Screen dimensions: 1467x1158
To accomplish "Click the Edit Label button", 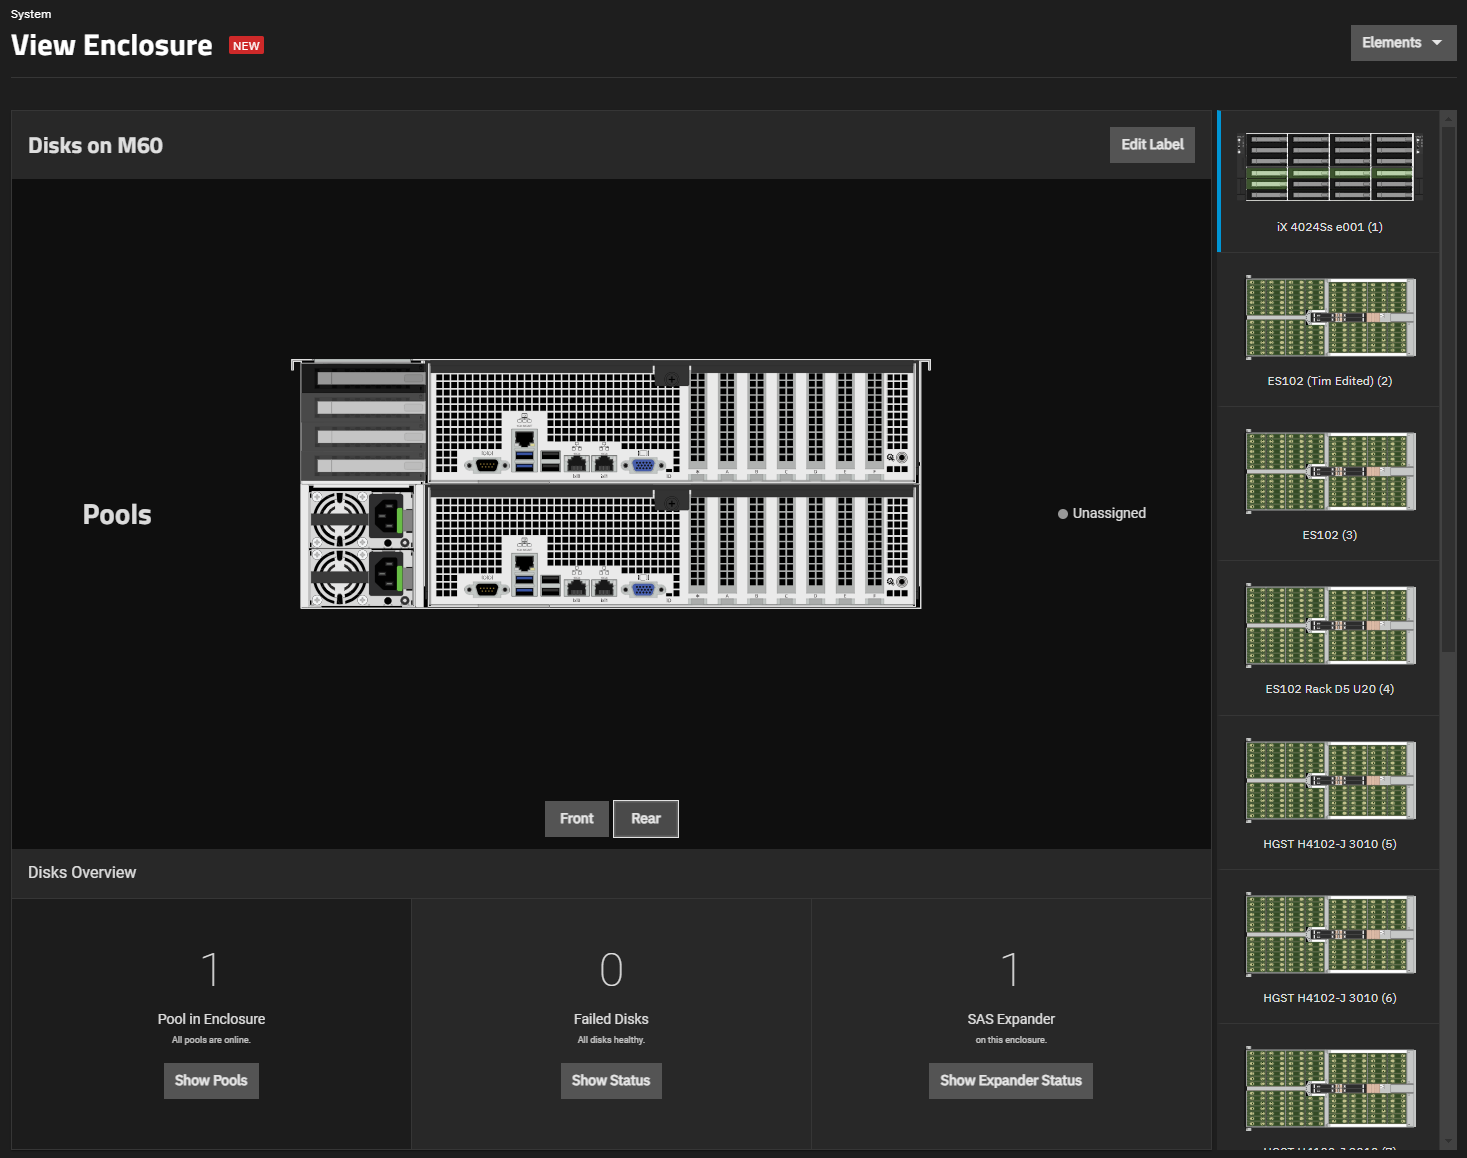I will click(x=1152, y=145).
